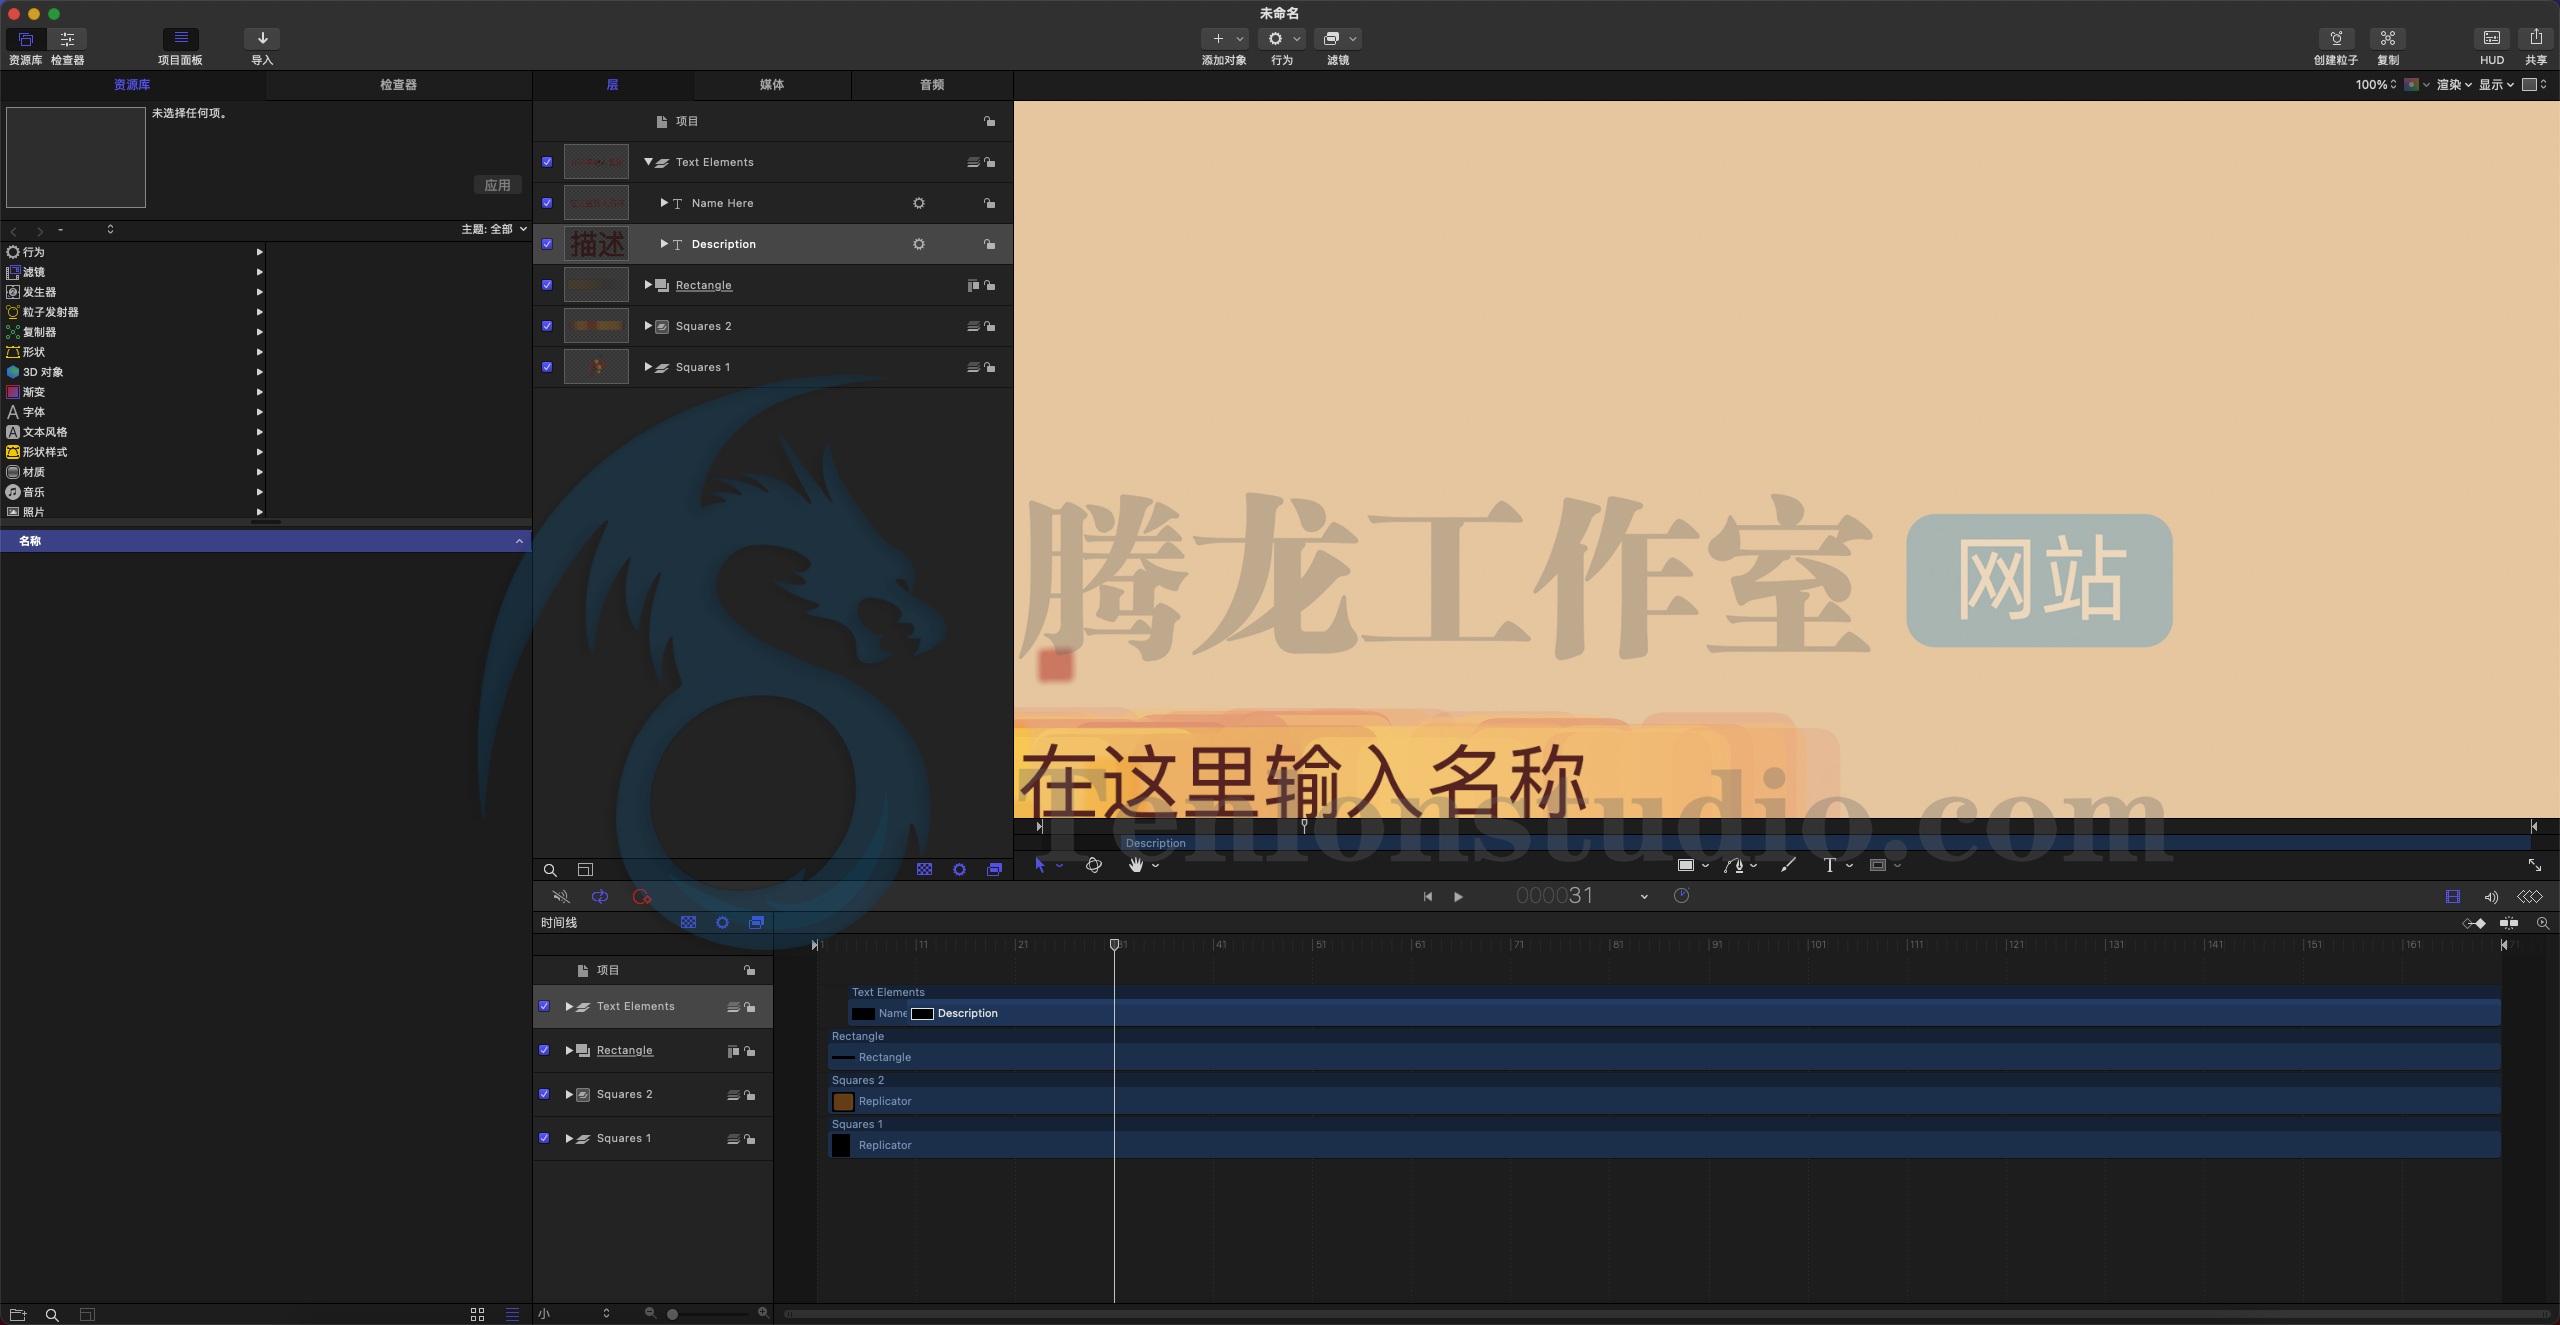2560x1325 pixels.
Task: Uncheck Rectangle checkbox in Timeline list
Action: (x=544, y=1050)
